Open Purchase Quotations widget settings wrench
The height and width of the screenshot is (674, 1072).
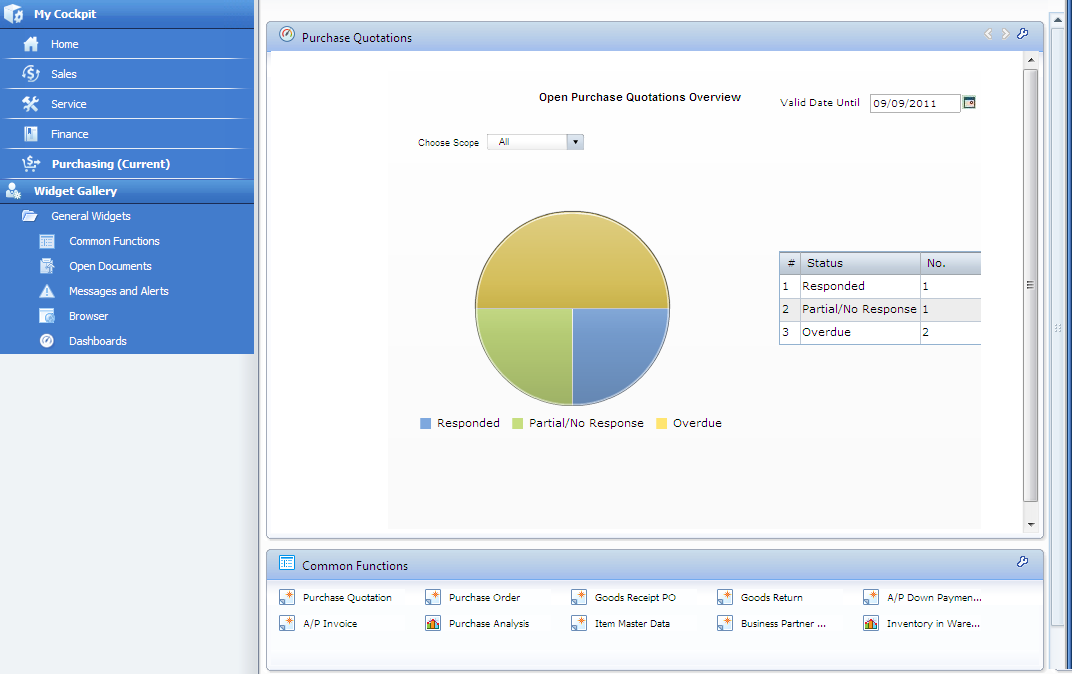[x=1023, y=33]
